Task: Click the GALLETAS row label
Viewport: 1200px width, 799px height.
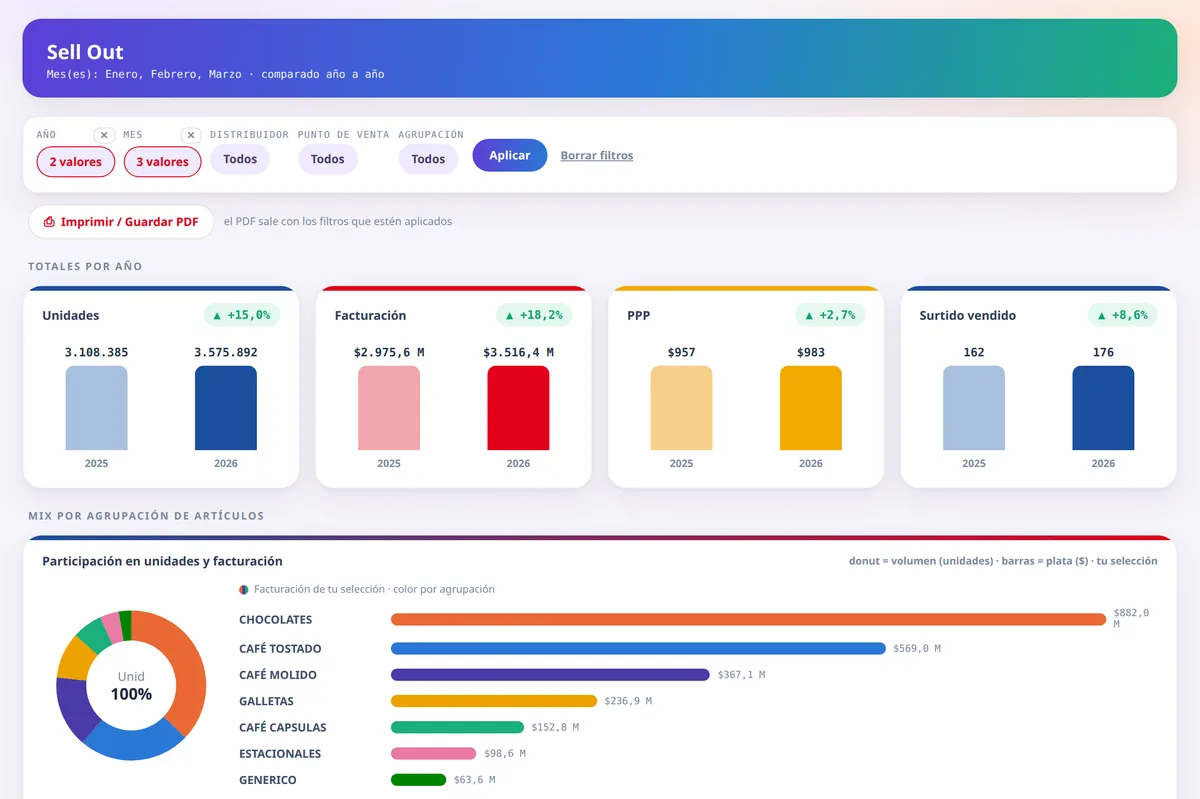Action: pos(267,701)
